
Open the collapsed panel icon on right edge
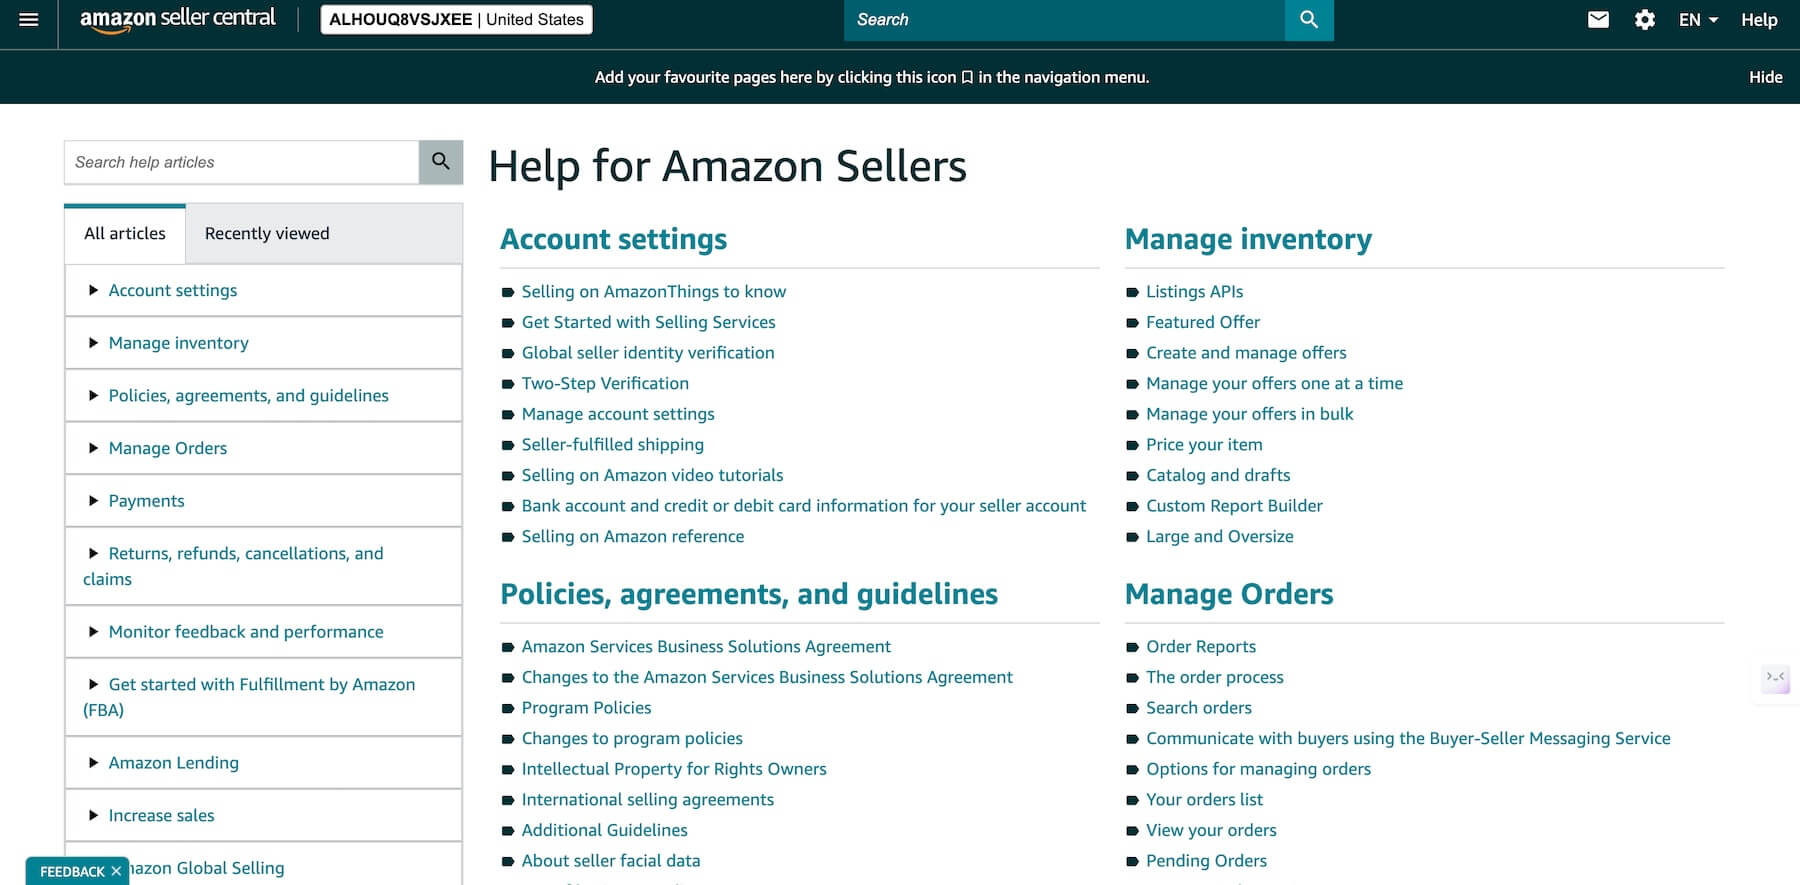click(1776, 677)
